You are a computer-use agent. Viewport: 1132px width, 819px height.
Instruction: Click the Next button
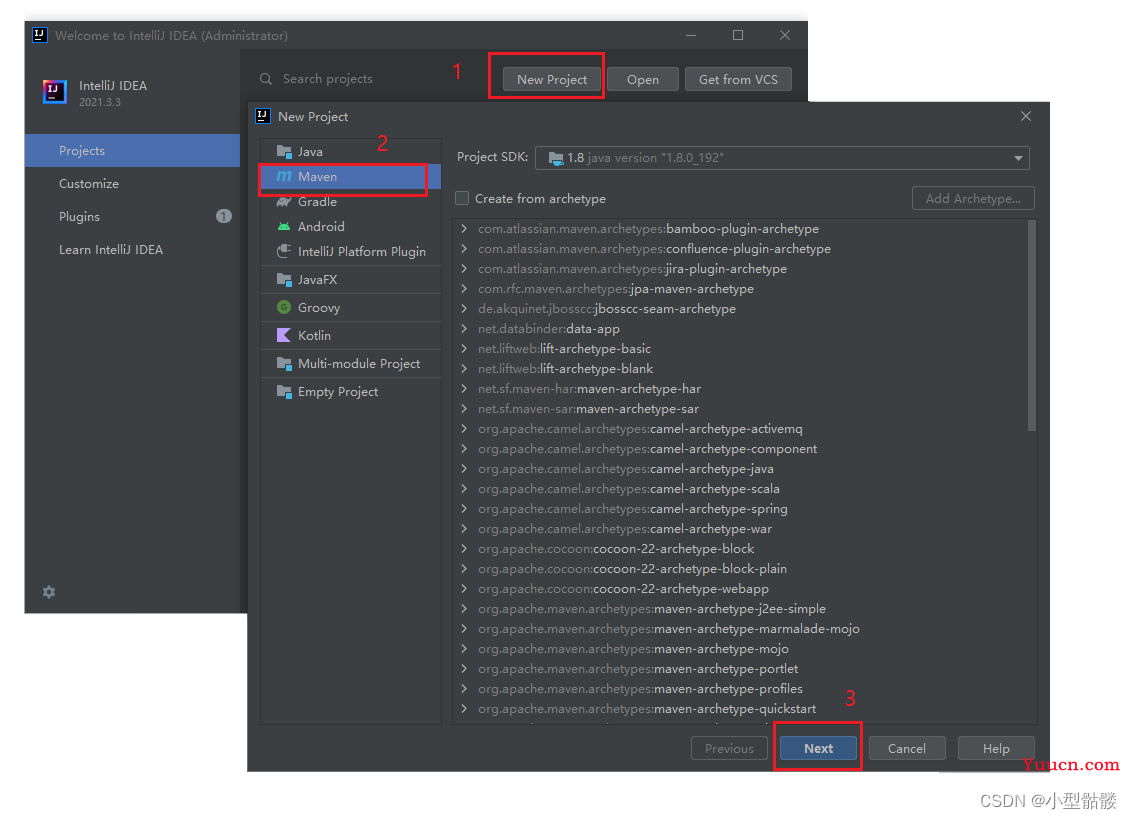click(x=818, y=748)
